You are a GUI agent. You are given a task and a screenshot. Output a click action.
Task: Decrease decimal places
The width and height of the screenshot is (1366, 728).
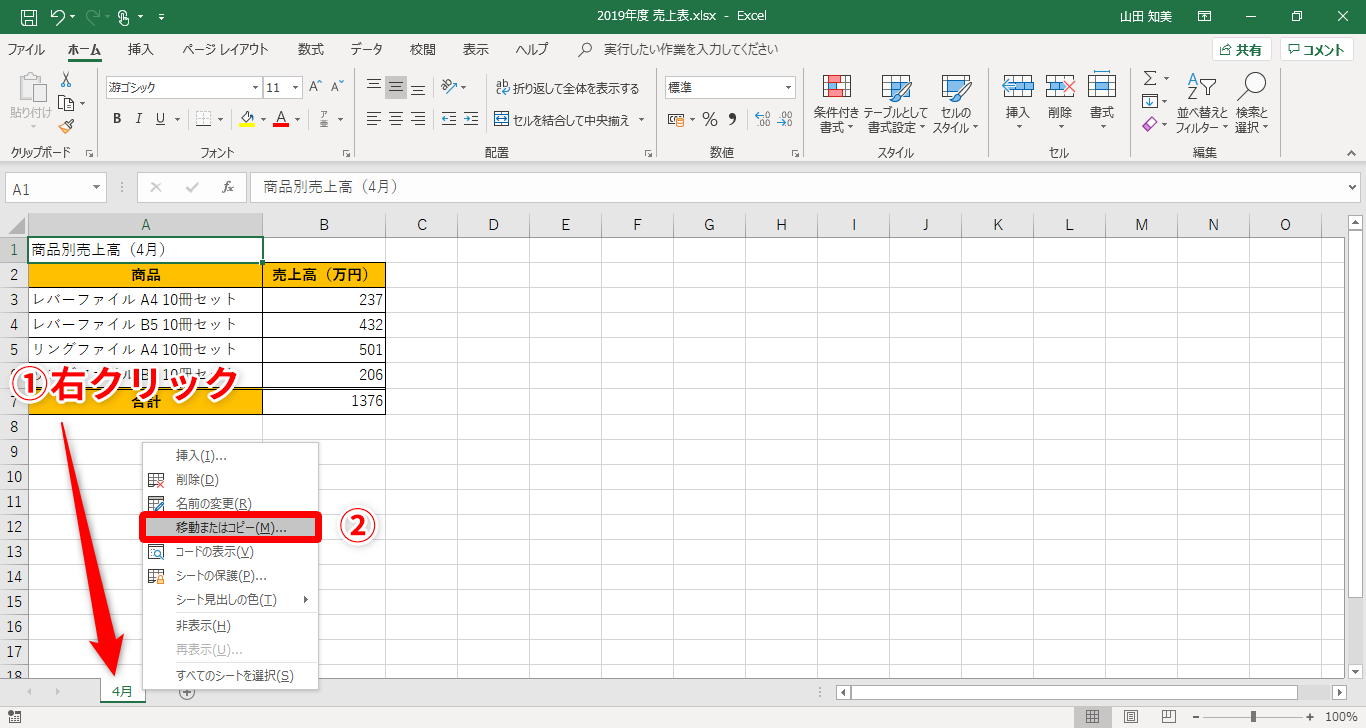784,119
